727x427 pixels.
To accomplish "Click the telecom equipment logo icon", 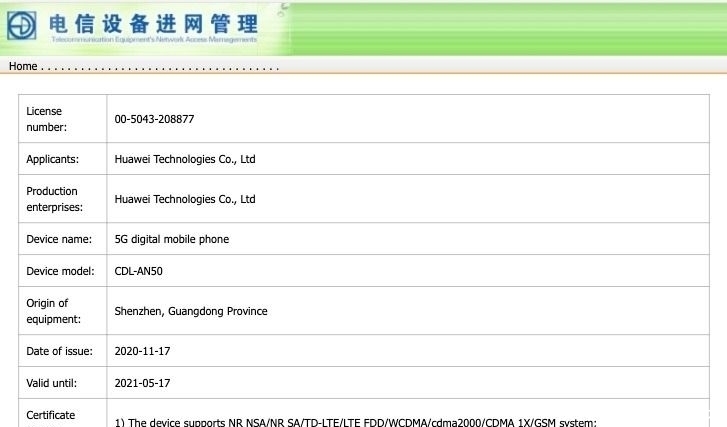I will pos(21,25).
